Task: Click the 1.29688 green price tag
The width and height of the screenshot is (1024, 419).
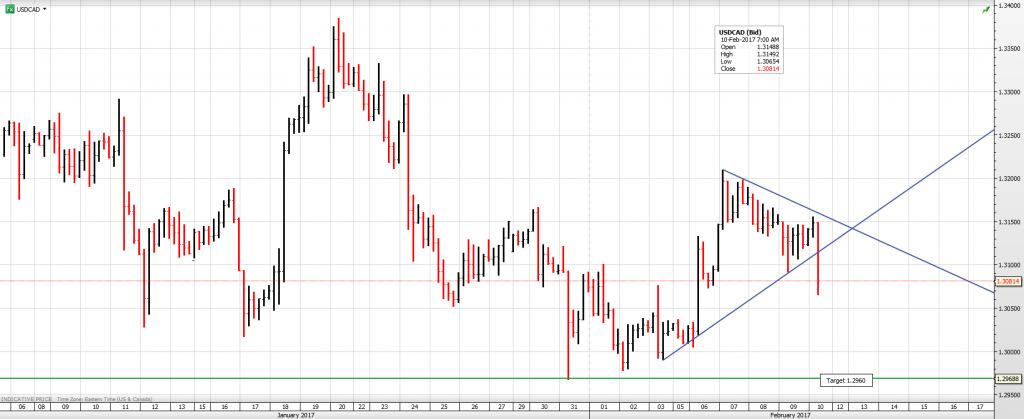Action: coord(1008,378)
